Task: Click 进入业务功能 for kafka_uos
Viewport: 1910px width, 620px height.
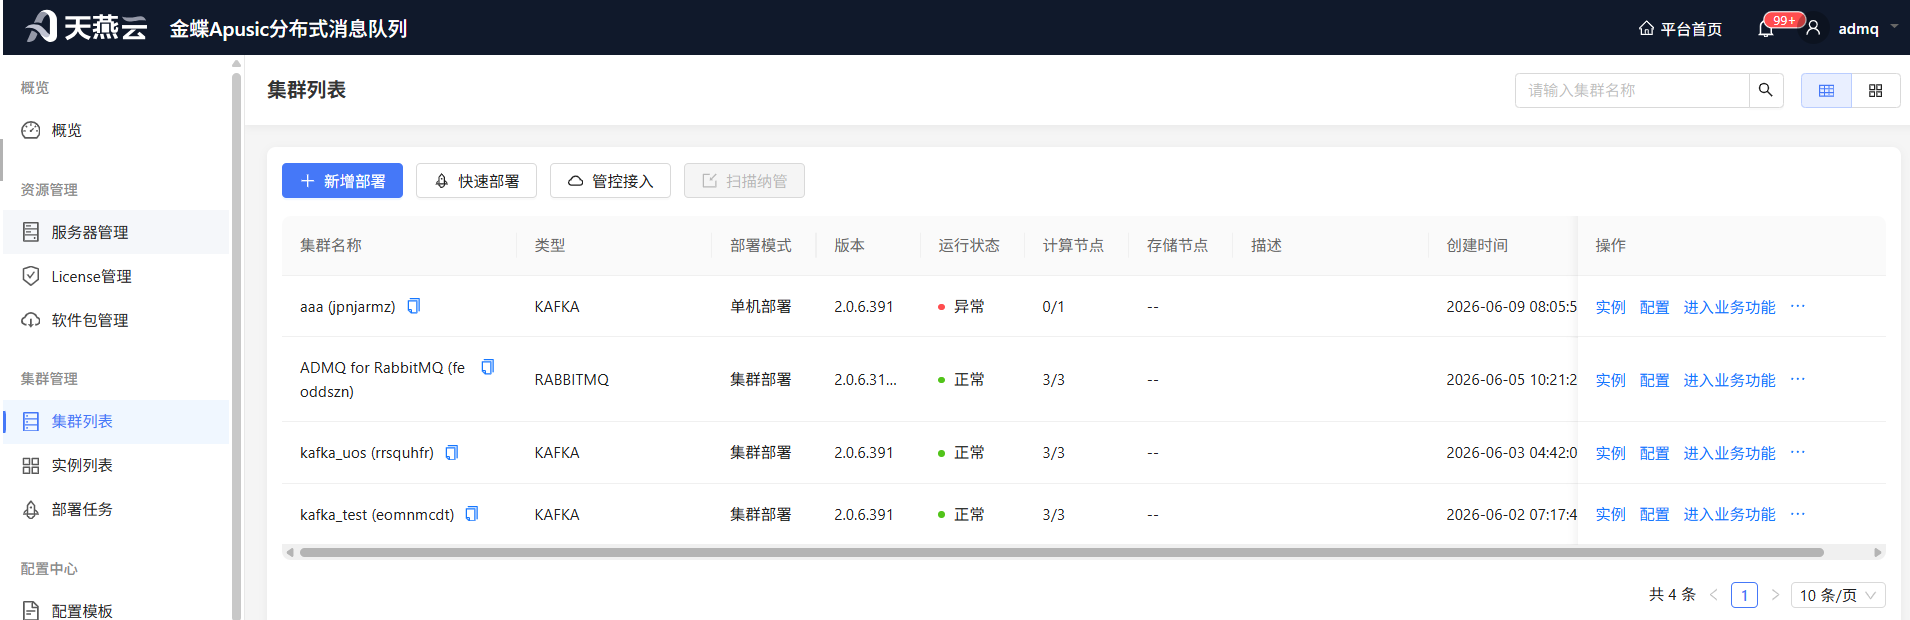Action: click(x=1729, y=453)
